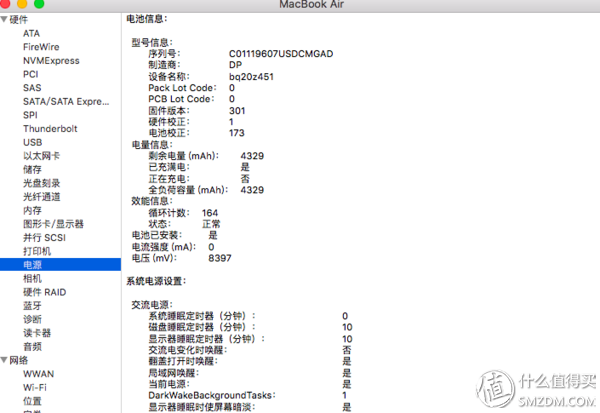Click the 翻盖打开时唤醒 label
The image size is (600, 413).
183,362
